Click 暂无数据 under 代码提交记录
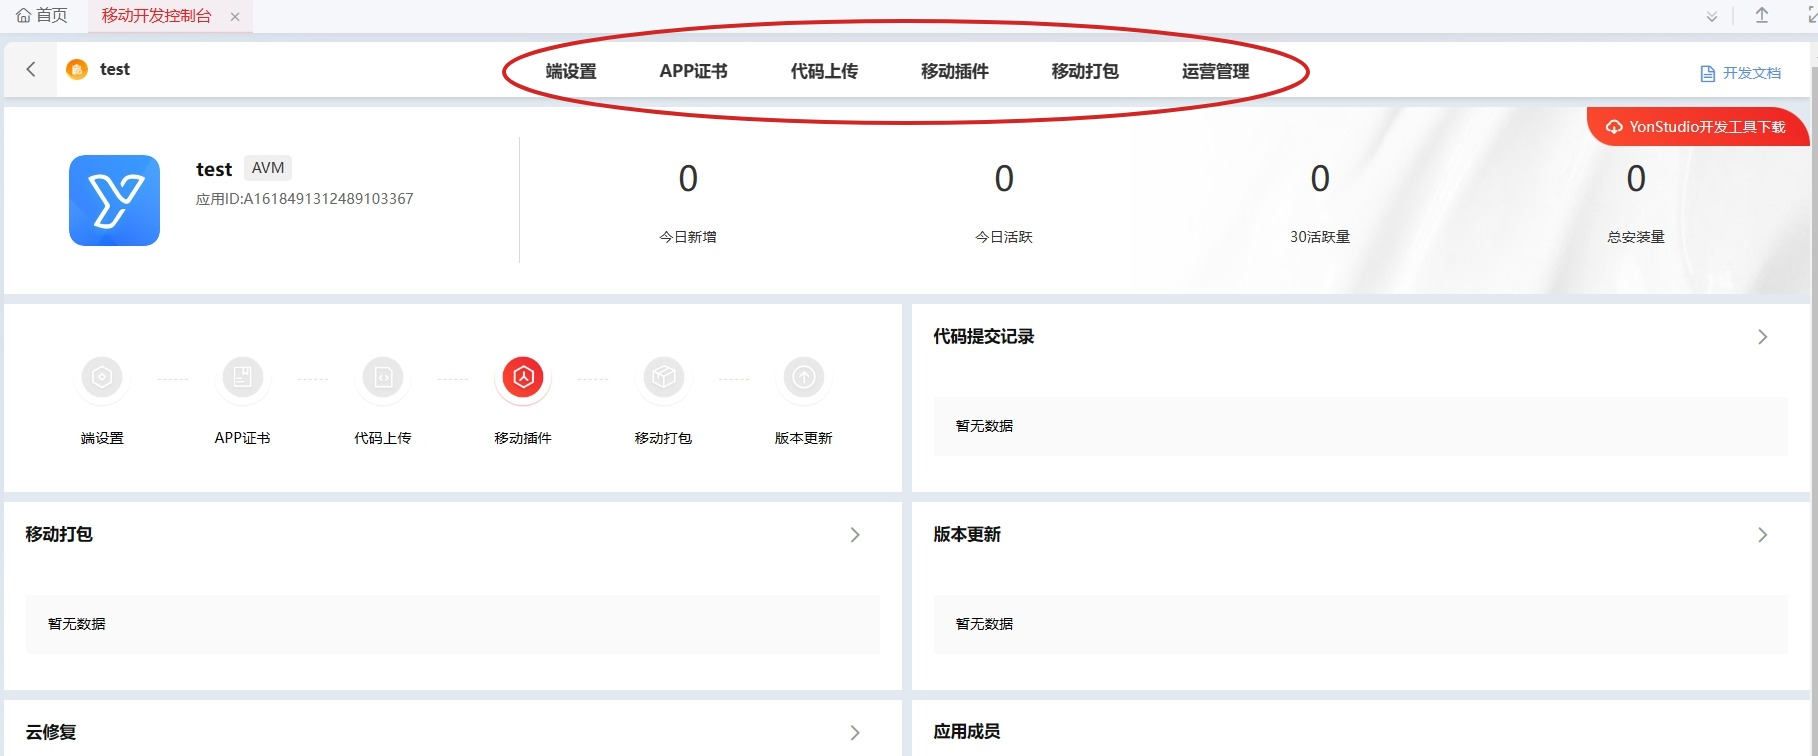 coord(985,426)
